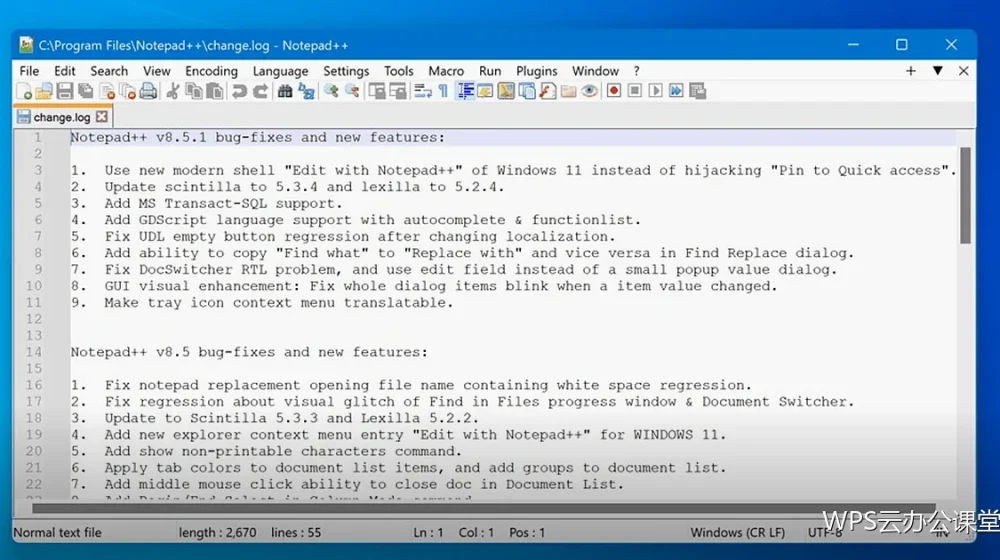1000x560 pixels.
Task: Open the File menu
Action: click(x=29, y=71)
